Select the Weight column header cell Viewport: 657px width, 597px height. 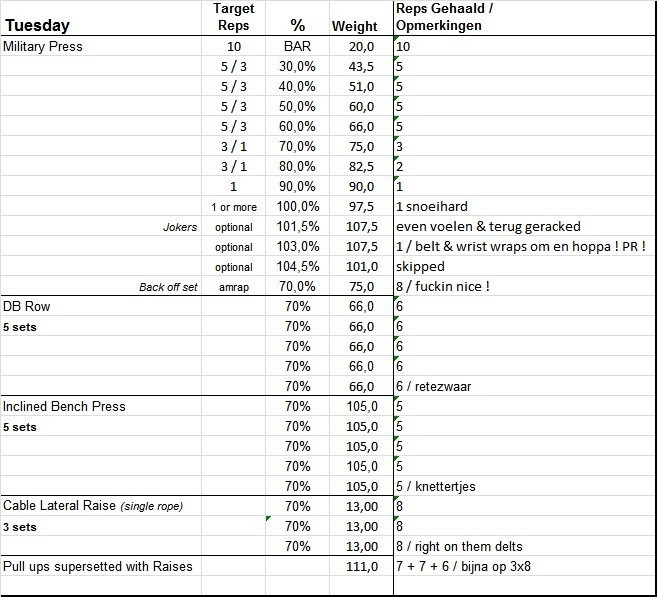click(354, 26)
